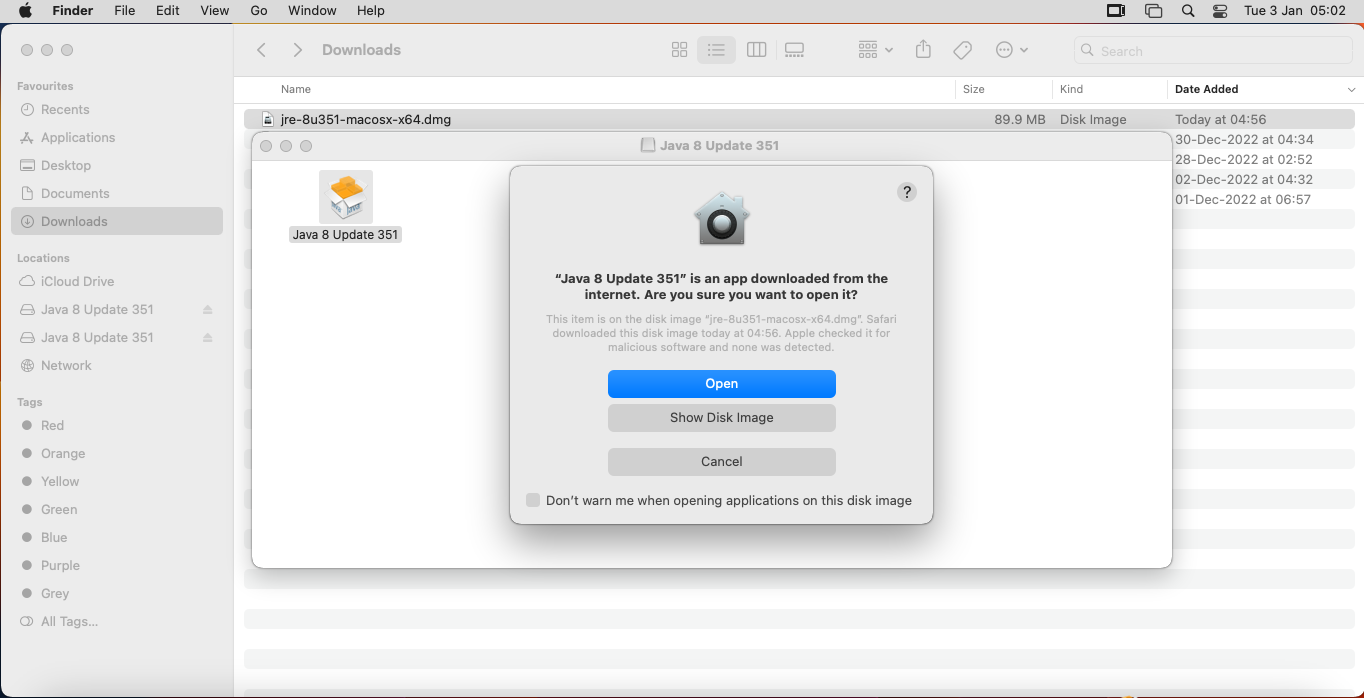Select the 28-Dec-2022 at 02:52 row
The height and width of the screenshot is (698, 1364).
click(1244, 159)
